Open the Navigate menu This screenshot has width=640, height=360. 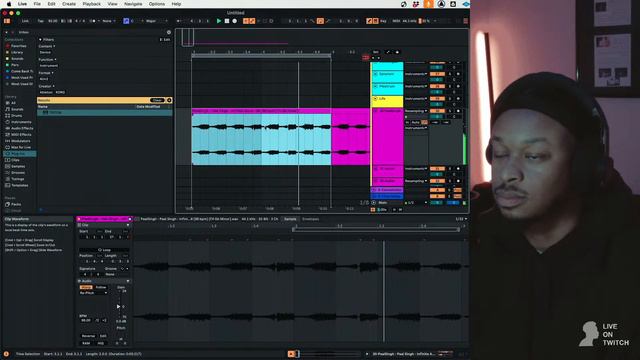coord(133,4)
